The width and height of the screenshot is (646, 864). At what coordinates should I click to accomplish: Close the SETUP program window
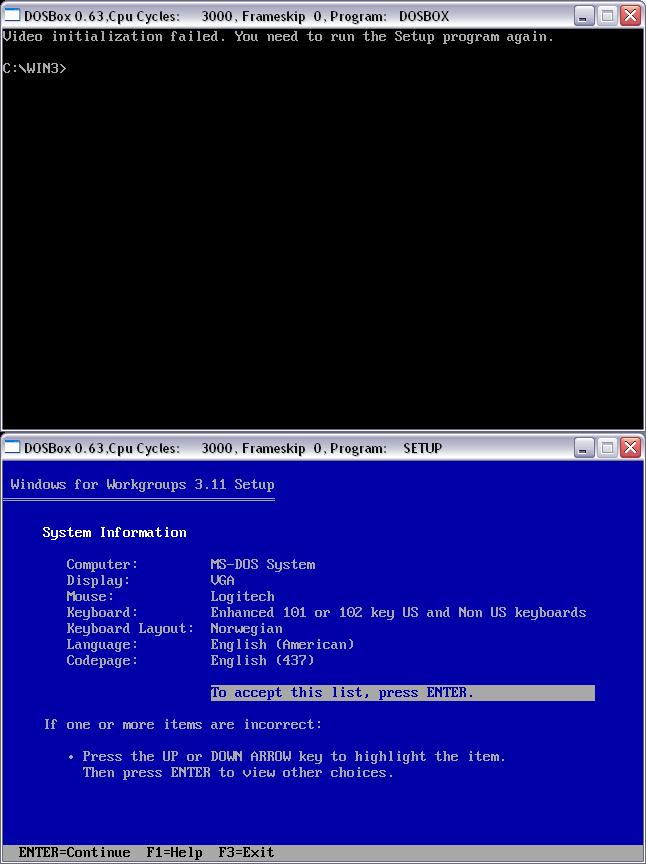[x=630, y=448]
